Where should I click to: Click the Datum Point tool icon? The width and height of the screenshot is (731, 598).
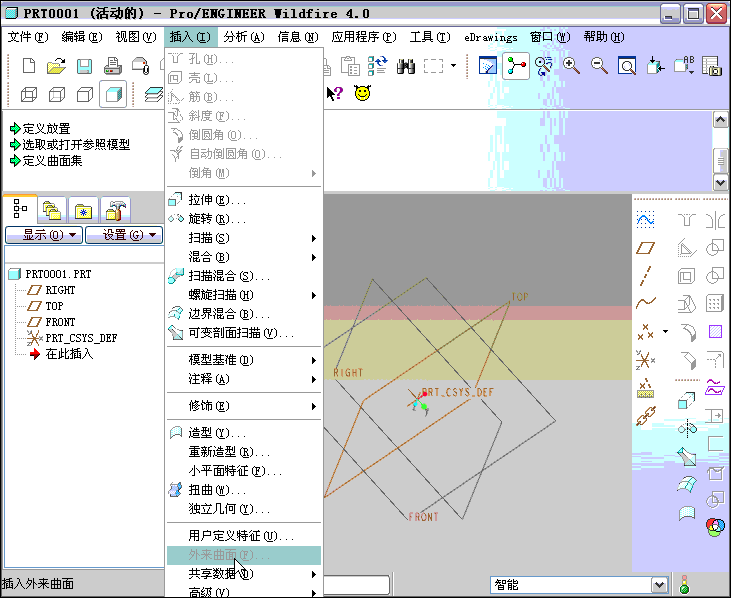click(646, 331)
